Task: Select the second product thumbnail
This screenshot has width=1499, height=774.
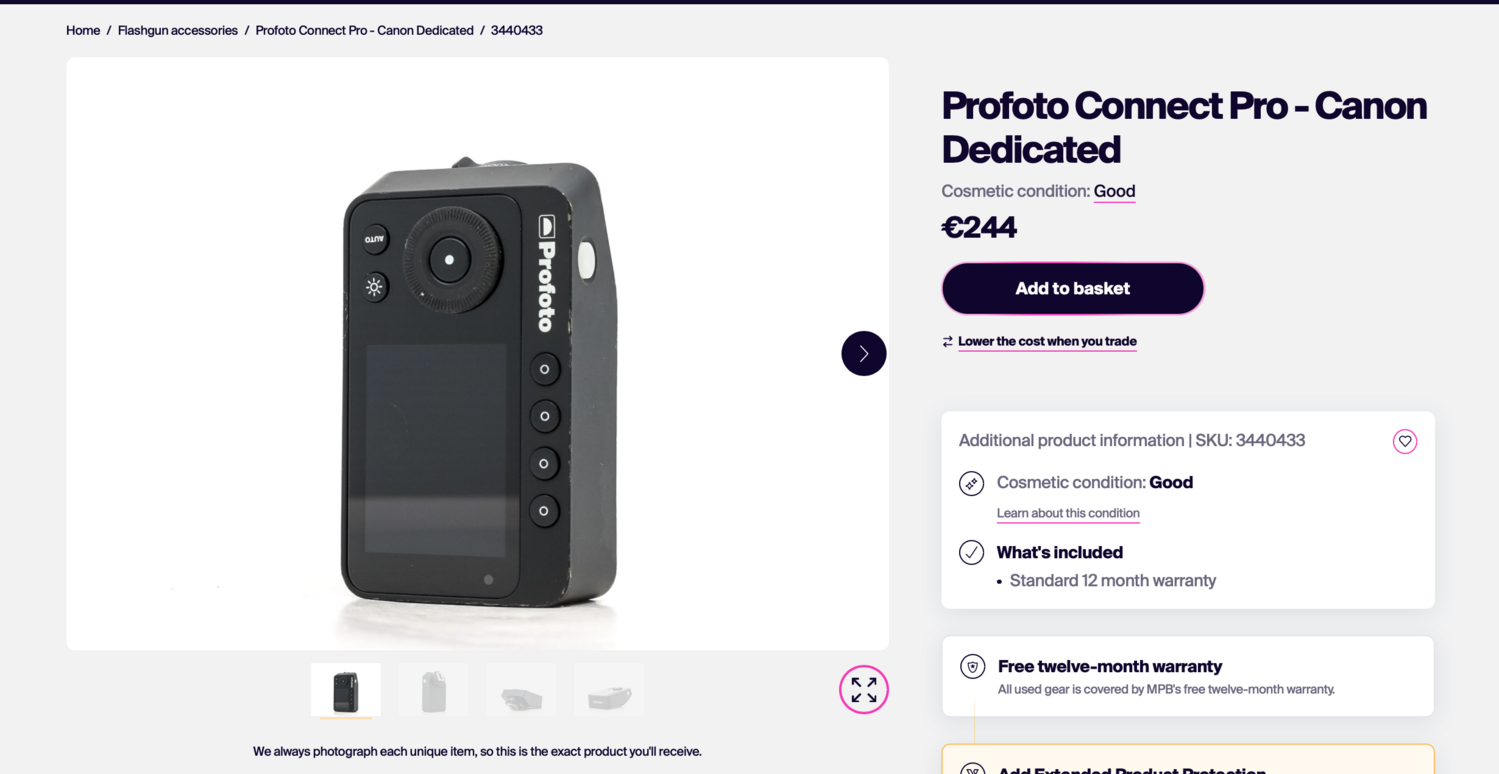Action: click(x=433, y=690)
